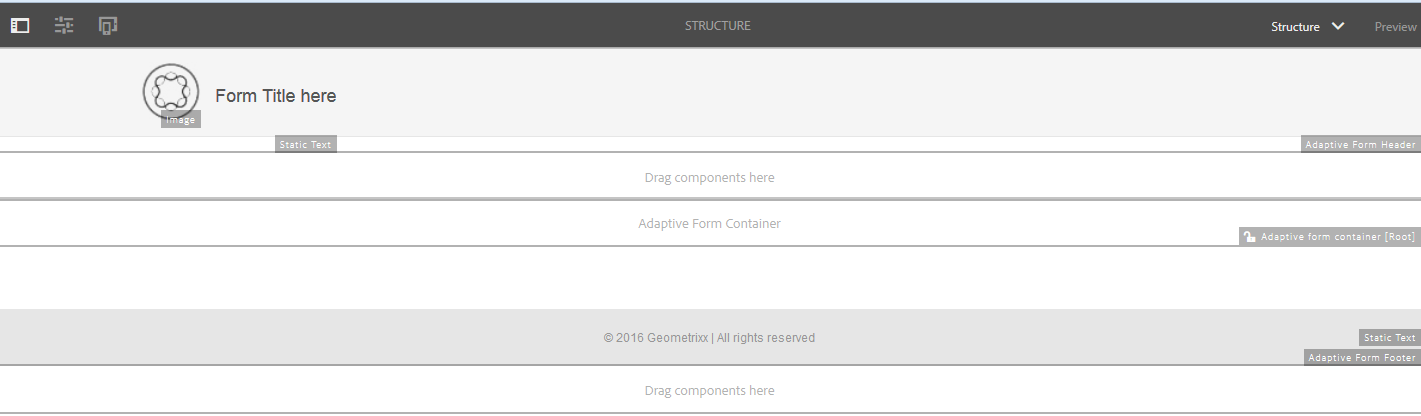The height and width of the screenshot is (416, 1421).
Task: Click the STRUCTURE title in top bar
Action: 717,26
